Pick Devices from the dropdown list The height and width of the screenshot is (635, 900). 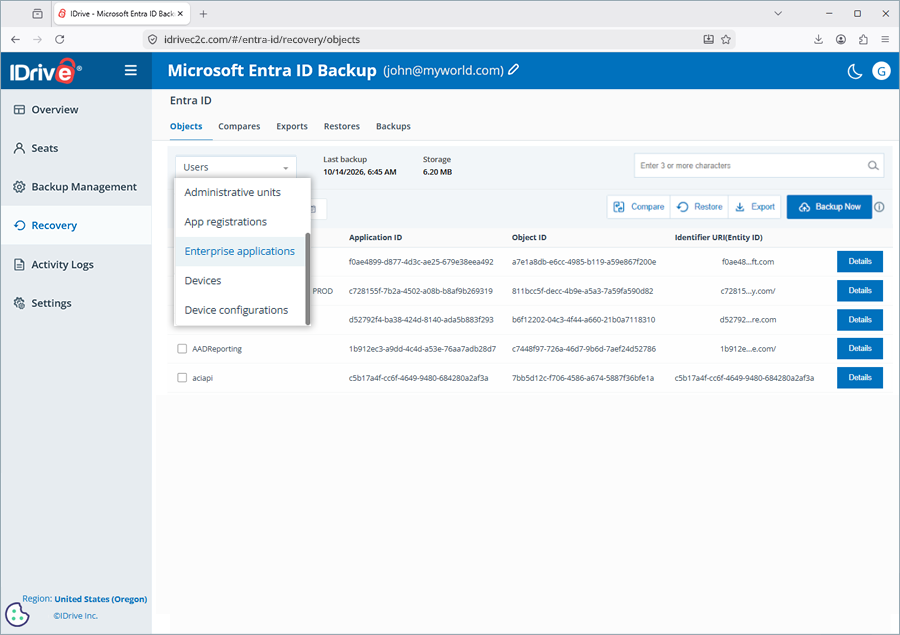(x=239, y=281)
